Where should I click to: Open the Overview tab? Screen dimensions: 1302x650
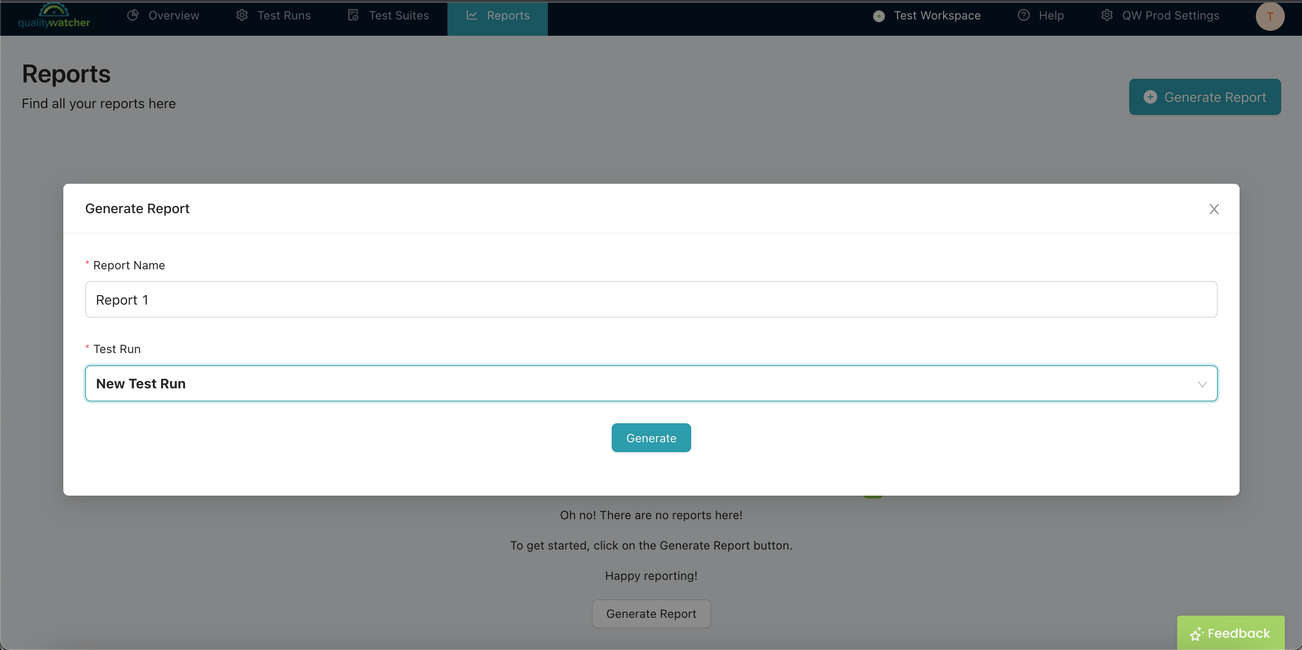pos(163,16)
